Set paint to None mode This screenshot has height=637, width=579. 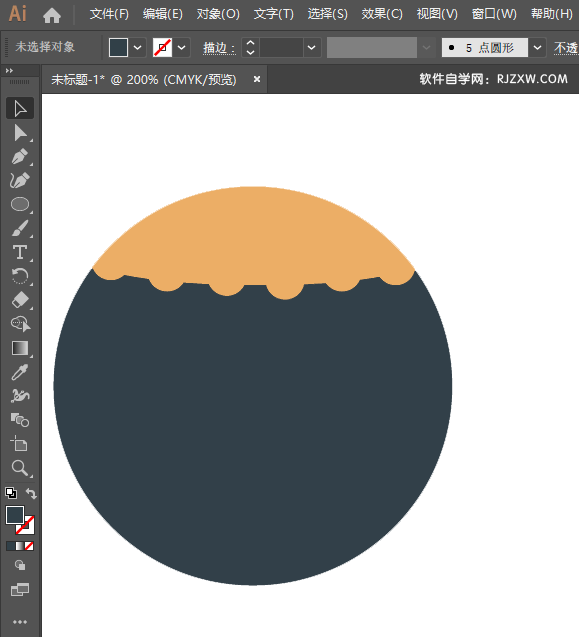click(29, 546)
